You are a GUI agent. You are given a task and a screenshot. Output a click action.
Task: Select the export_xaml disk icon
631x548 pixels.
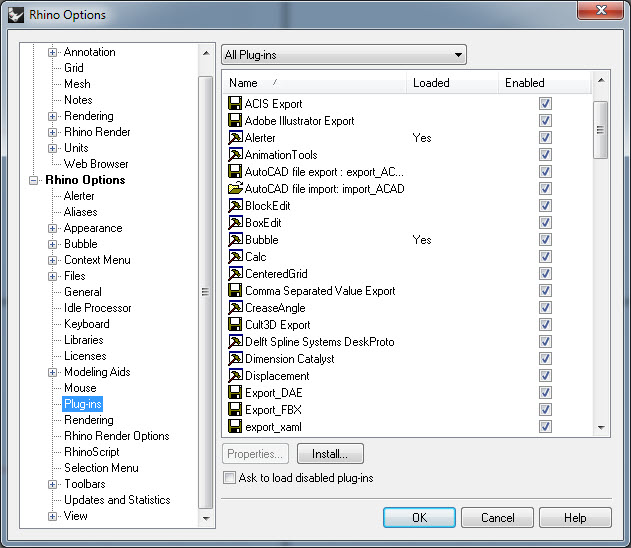pyautogui.click(x=235, y=426)
